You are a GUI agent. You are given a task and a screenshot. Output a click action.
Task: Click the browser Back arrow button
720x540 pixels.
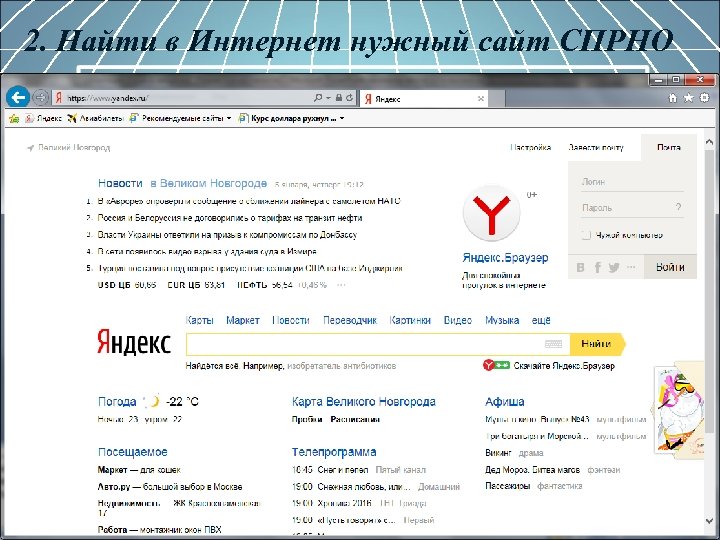[x=18, y=98]
